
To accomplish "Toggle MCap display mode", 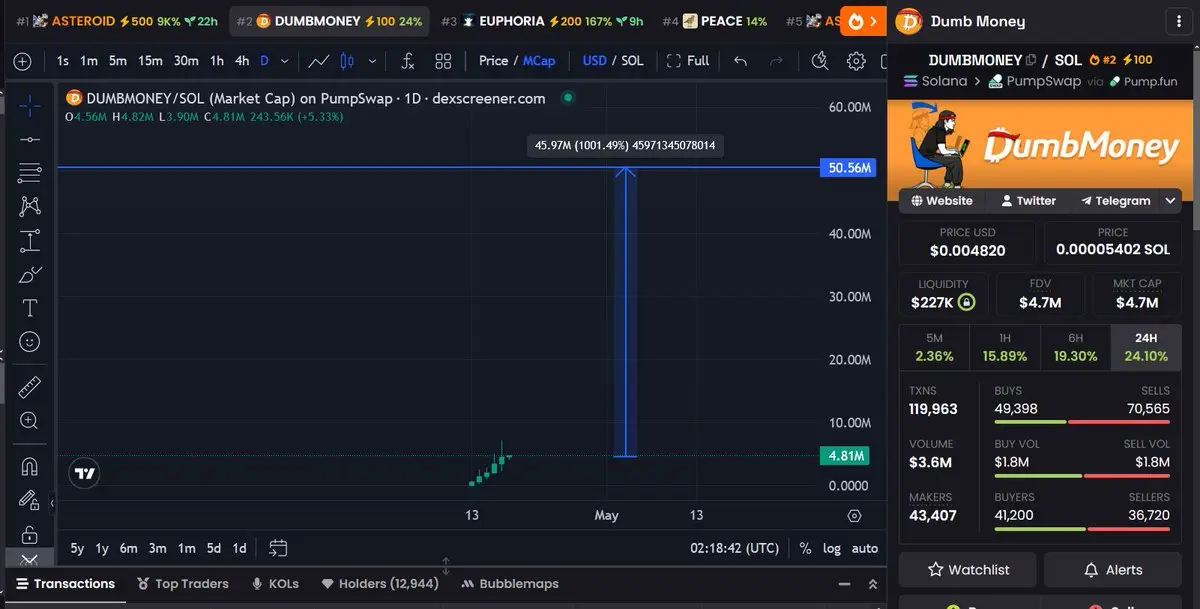I will pos(539,61).
